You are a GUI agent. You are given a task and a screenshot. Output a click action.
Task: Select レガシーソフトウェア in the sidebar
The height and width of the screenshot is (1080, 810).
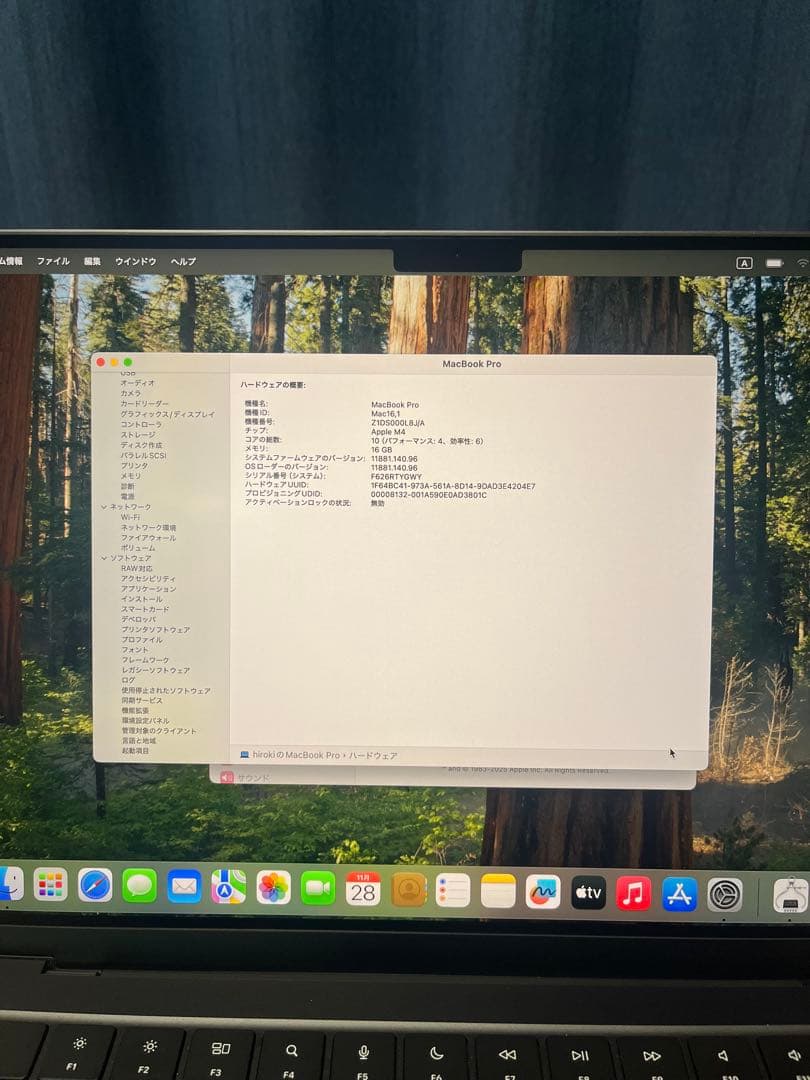pos(156,670)
